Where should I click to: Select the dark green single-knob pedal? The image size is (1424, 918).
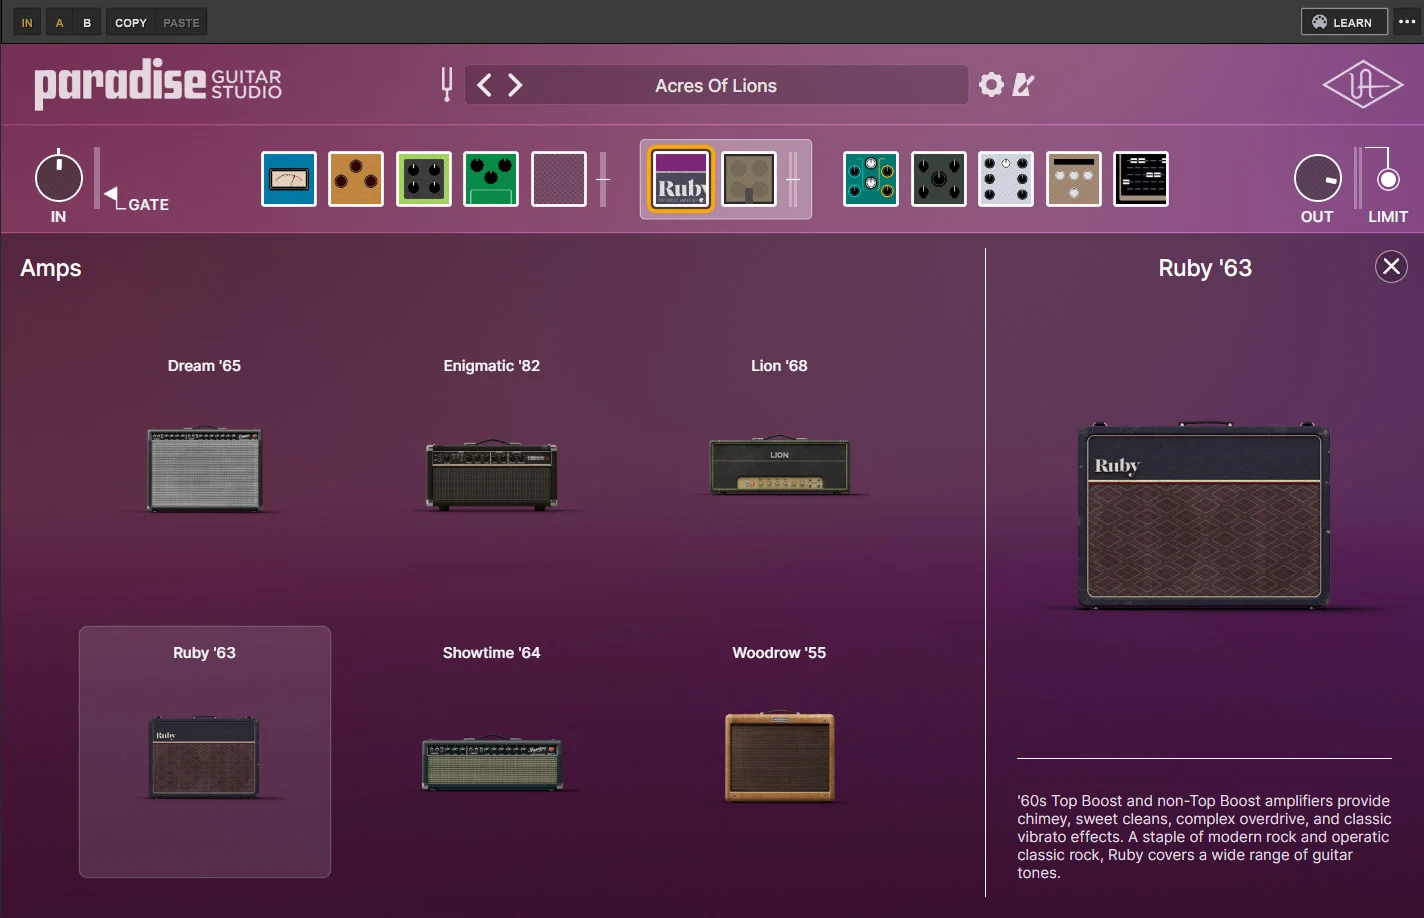pyautogui.click(x=939, y=179)
